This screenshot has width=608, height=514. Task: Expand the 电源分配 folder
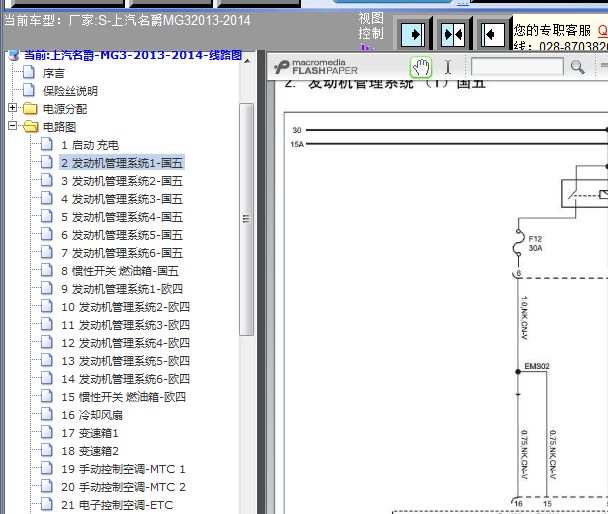click(12, 108)
